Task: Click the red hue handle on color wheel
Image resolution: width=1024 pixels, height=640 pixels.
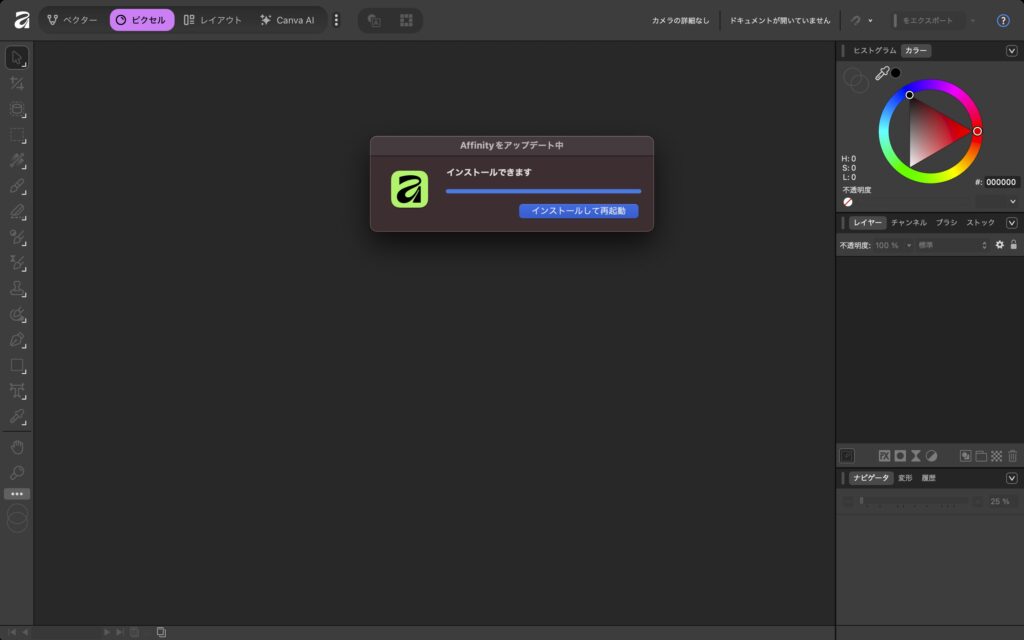Action: 977,131
